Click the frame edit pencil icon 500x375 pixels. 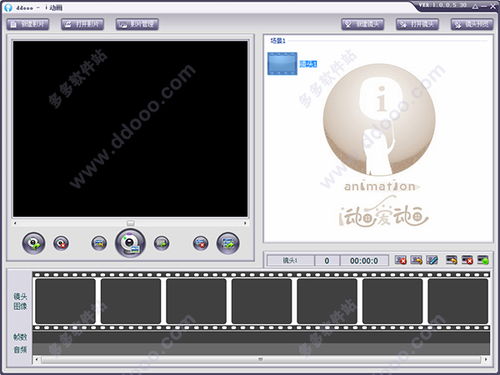(432, 260)
